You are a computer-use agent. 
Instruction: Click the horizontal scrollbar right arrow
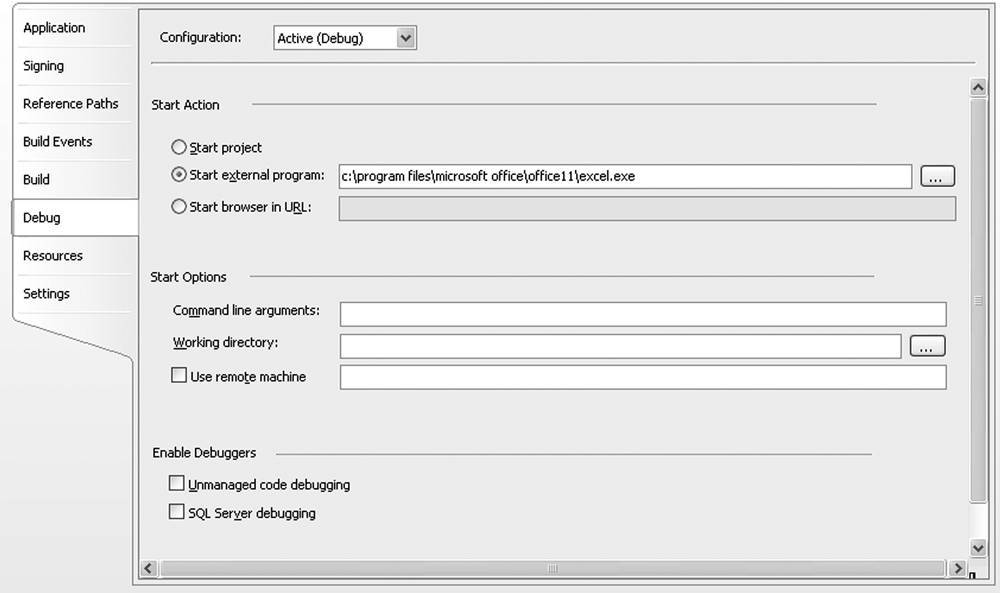click(x=957, y=567)
